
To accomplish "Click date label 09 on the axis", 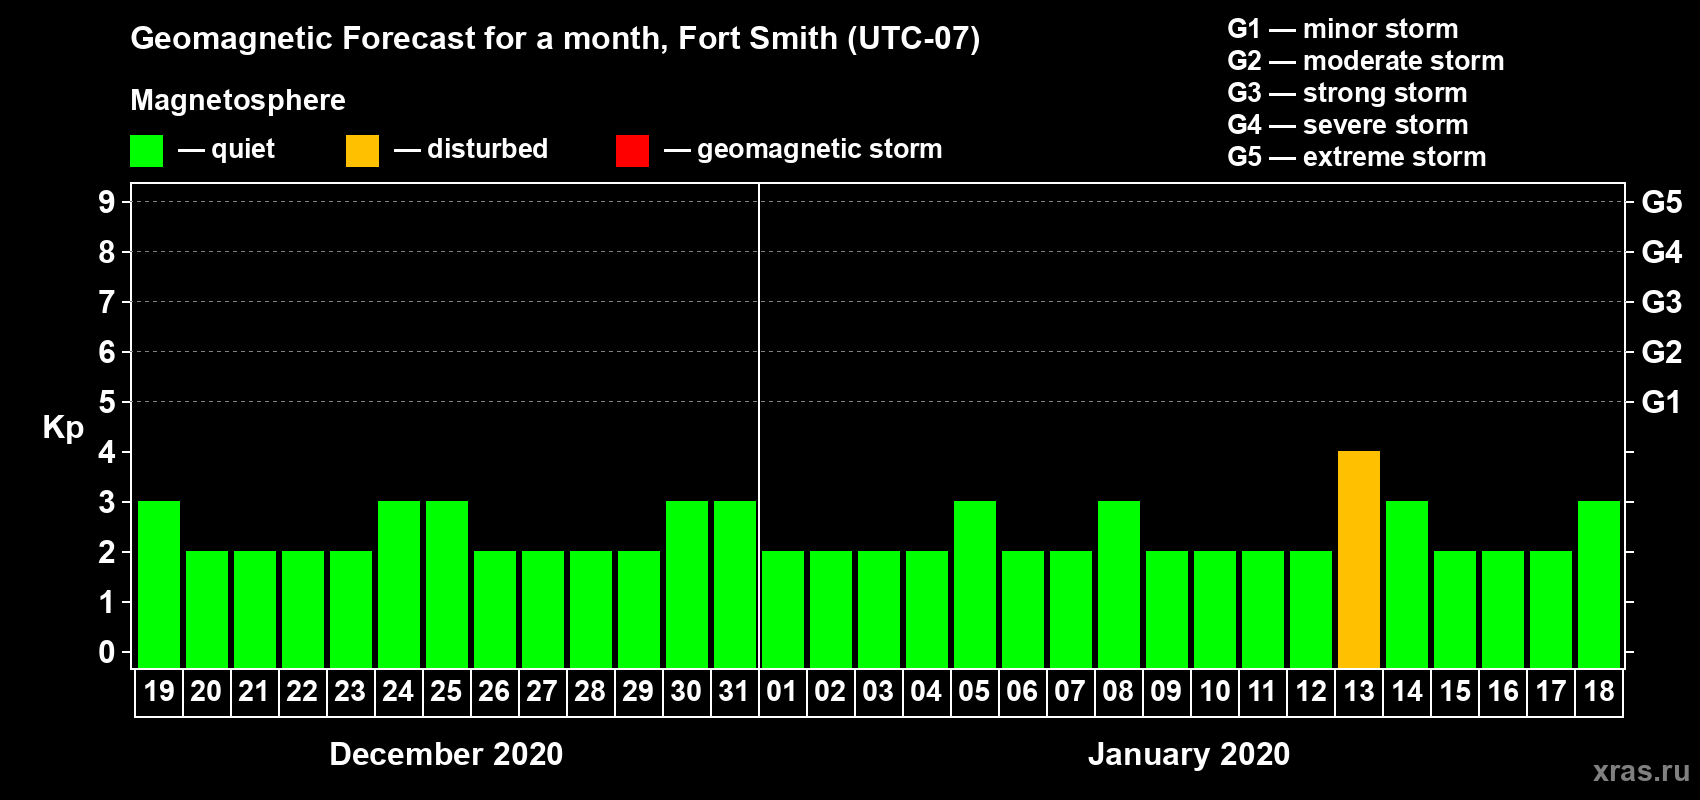I will tap(1166, 691).
